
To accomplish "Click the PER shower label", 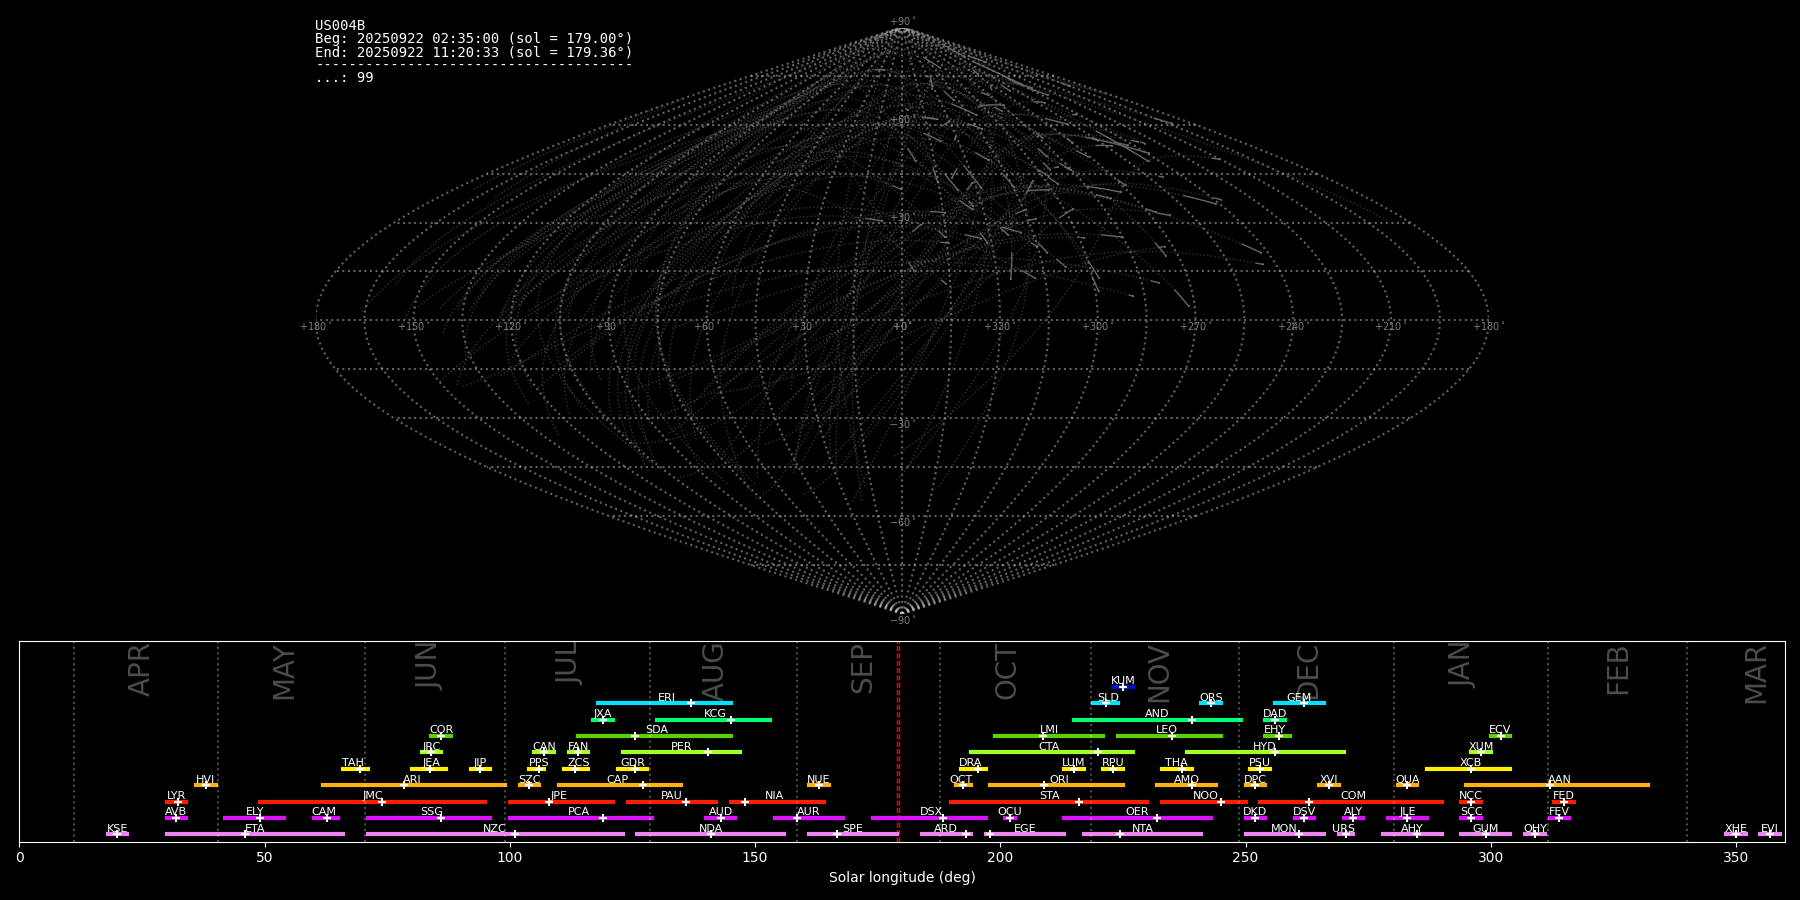I will [681, 747].
